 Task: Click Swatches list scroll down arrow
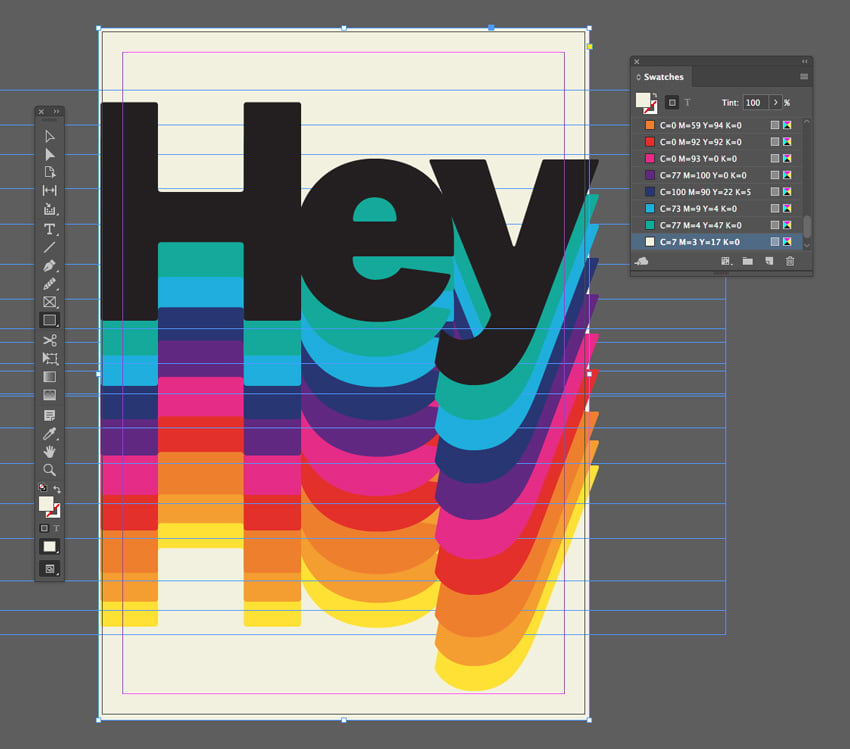tap(807, 246)
